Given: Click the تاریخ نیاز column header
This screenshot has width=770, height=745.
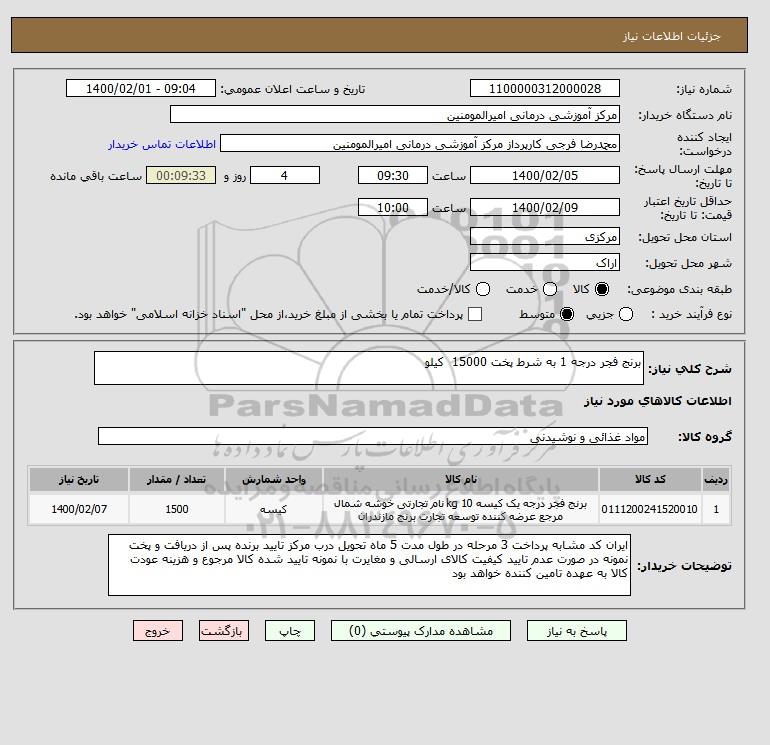Looking at the screenshot, I should pyautogui.click(x=79, y=480).
